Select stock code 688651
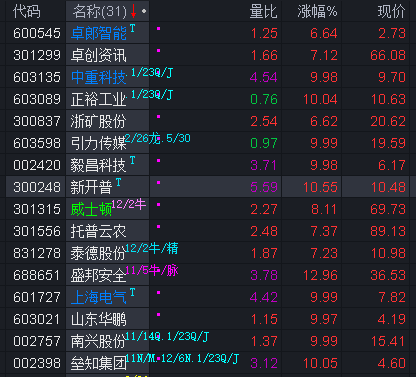 [x=37, y=275]
